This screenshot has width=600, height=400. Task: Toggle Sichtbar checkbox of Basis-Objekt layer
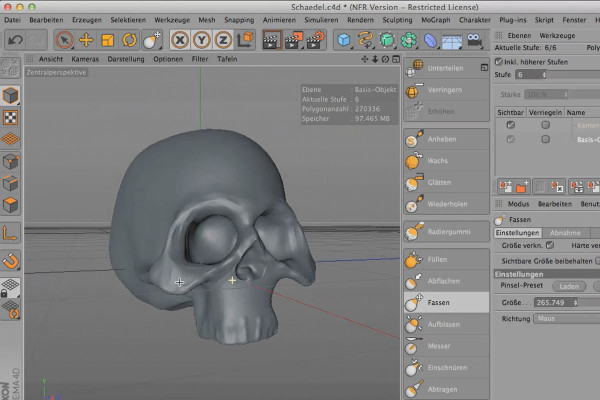[510, 139]
